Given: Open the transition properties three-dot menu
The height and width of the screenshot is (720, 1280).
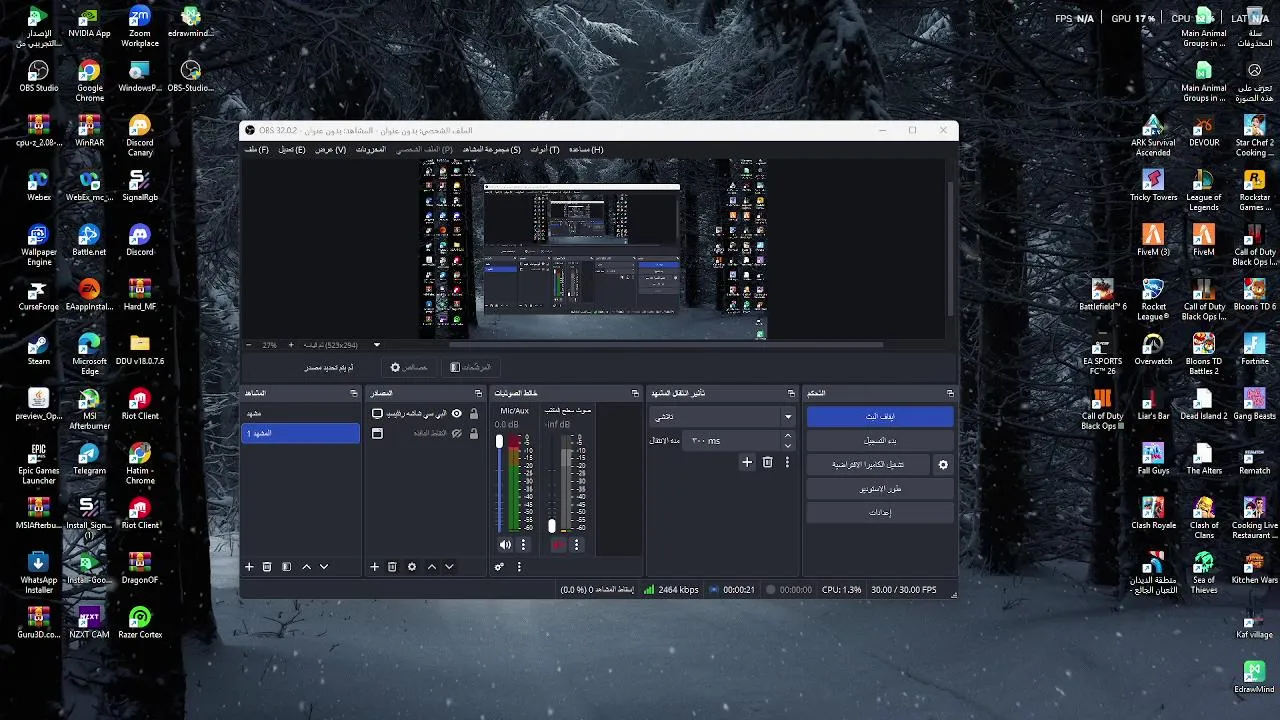Looking at the screenshot, I should point(787,462).
